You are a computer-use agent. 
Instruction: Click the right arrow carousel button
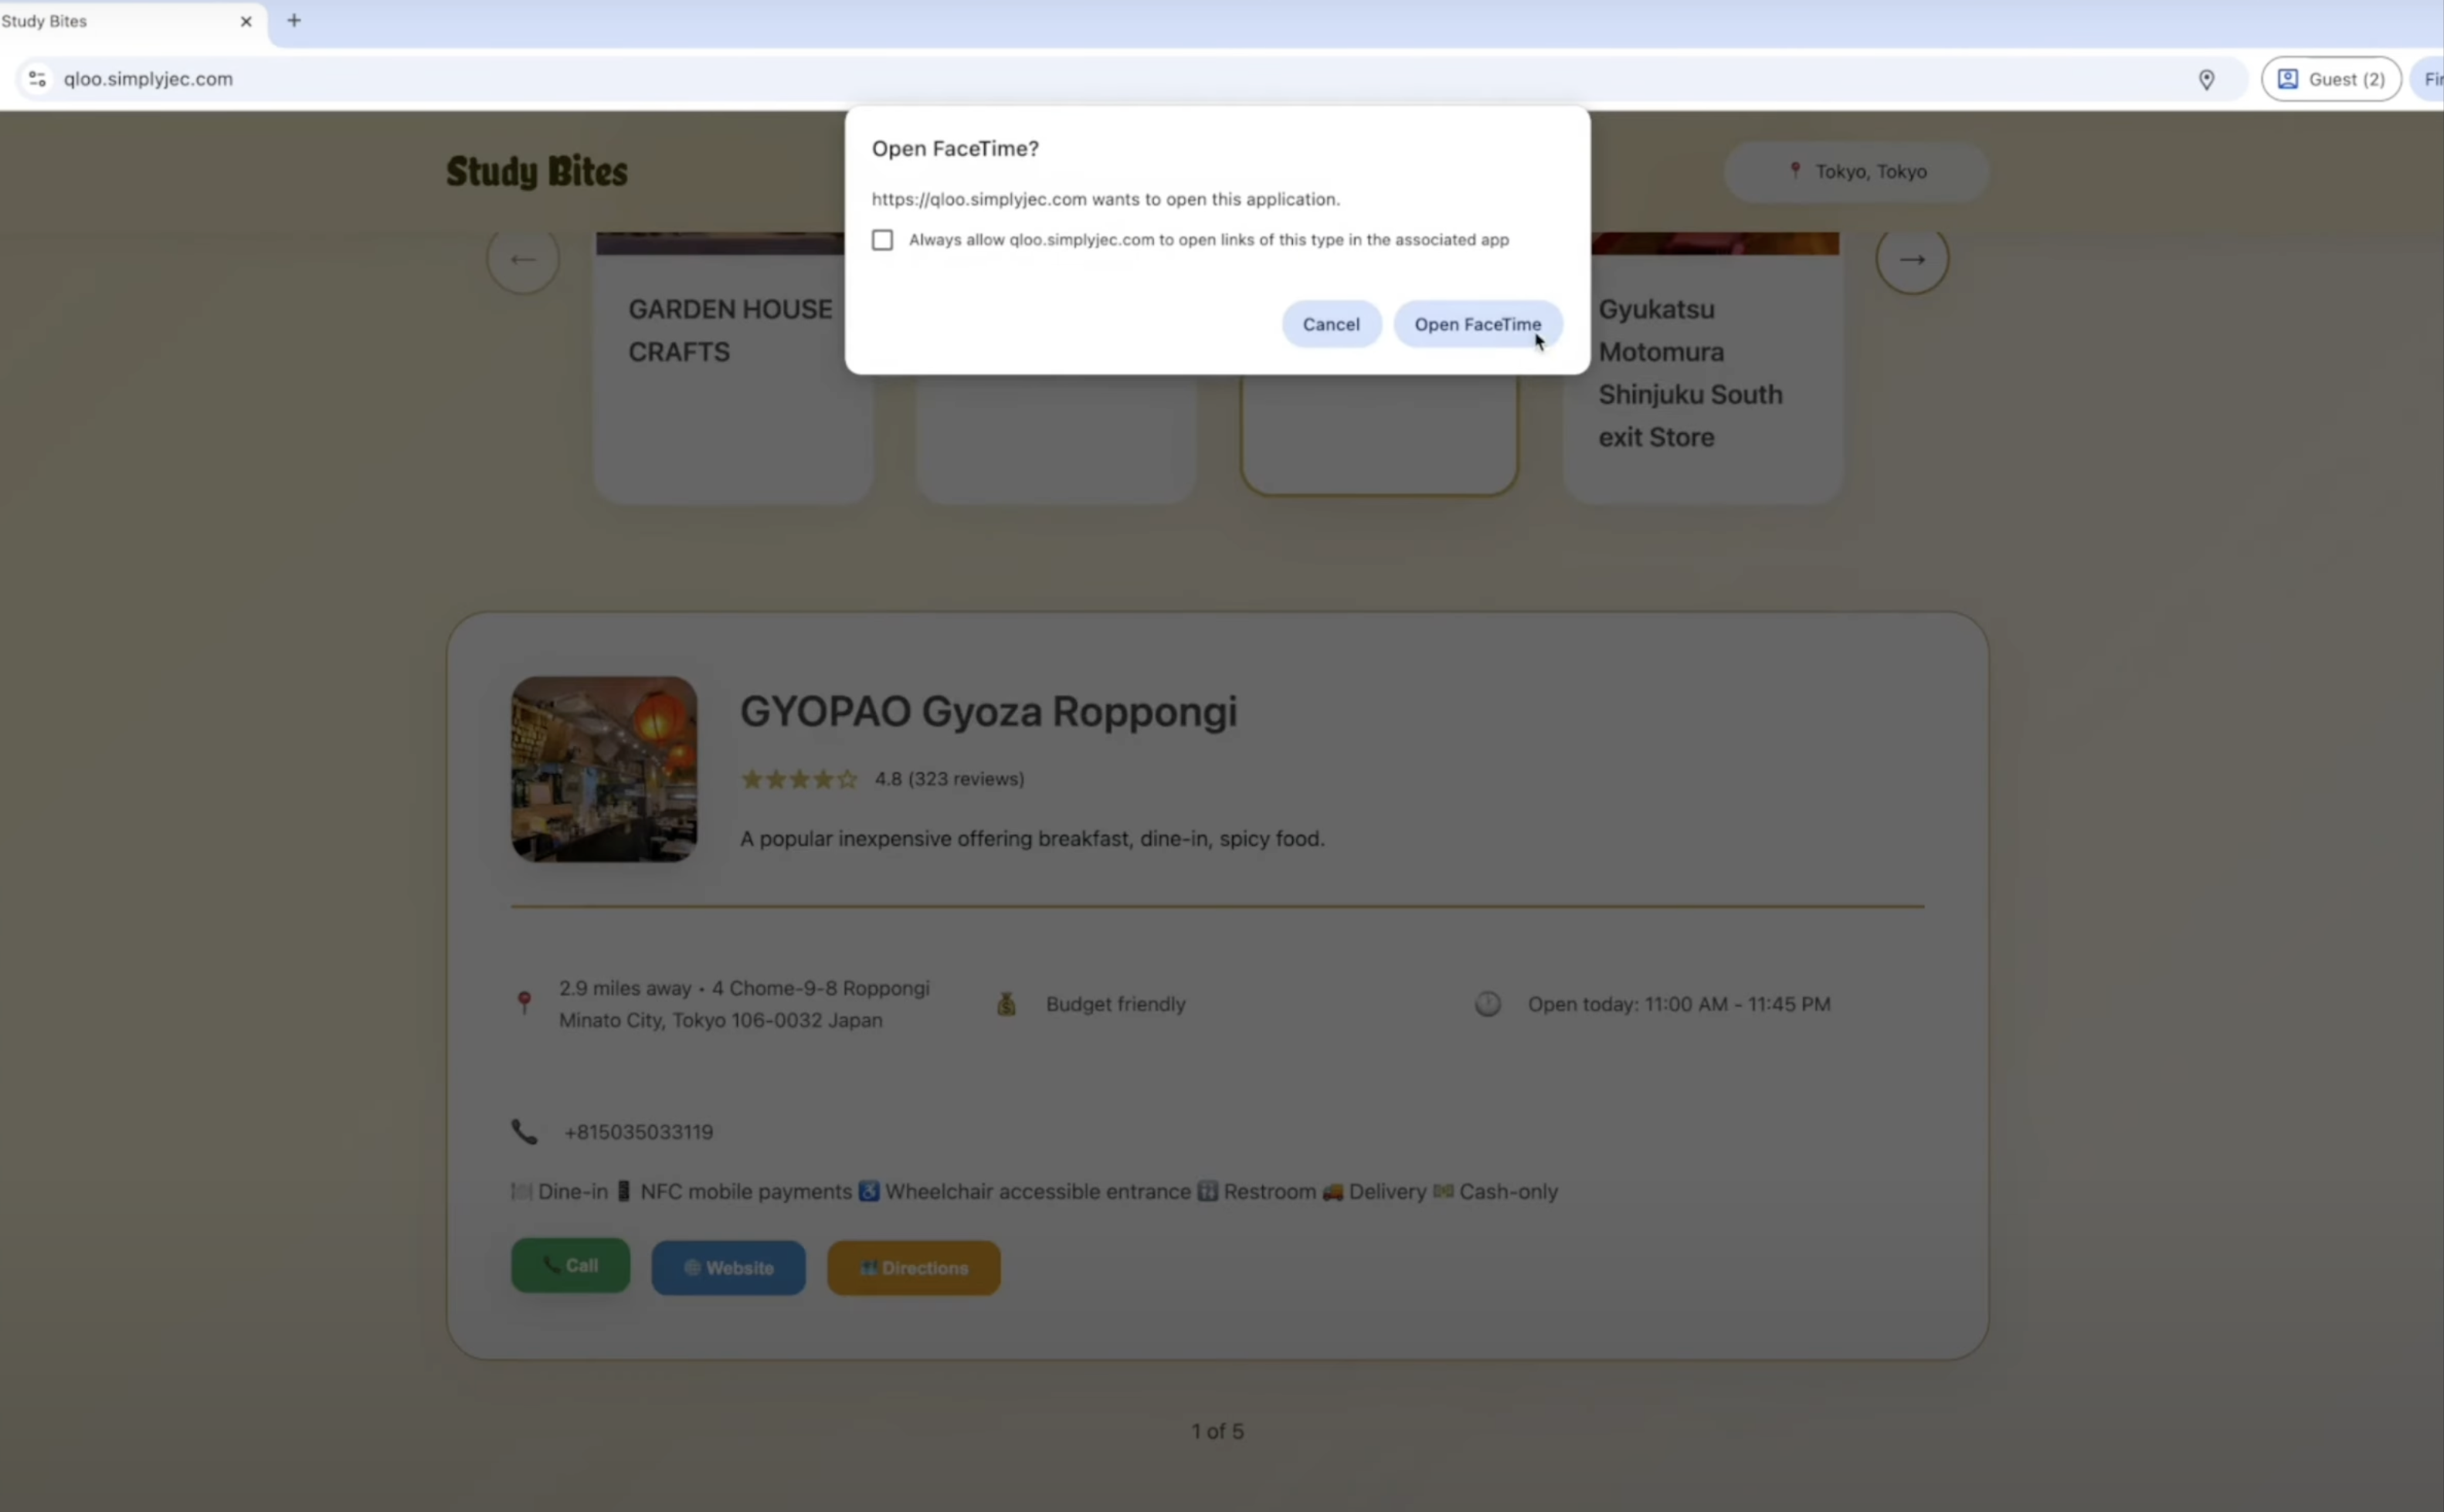pos(1911,260)
